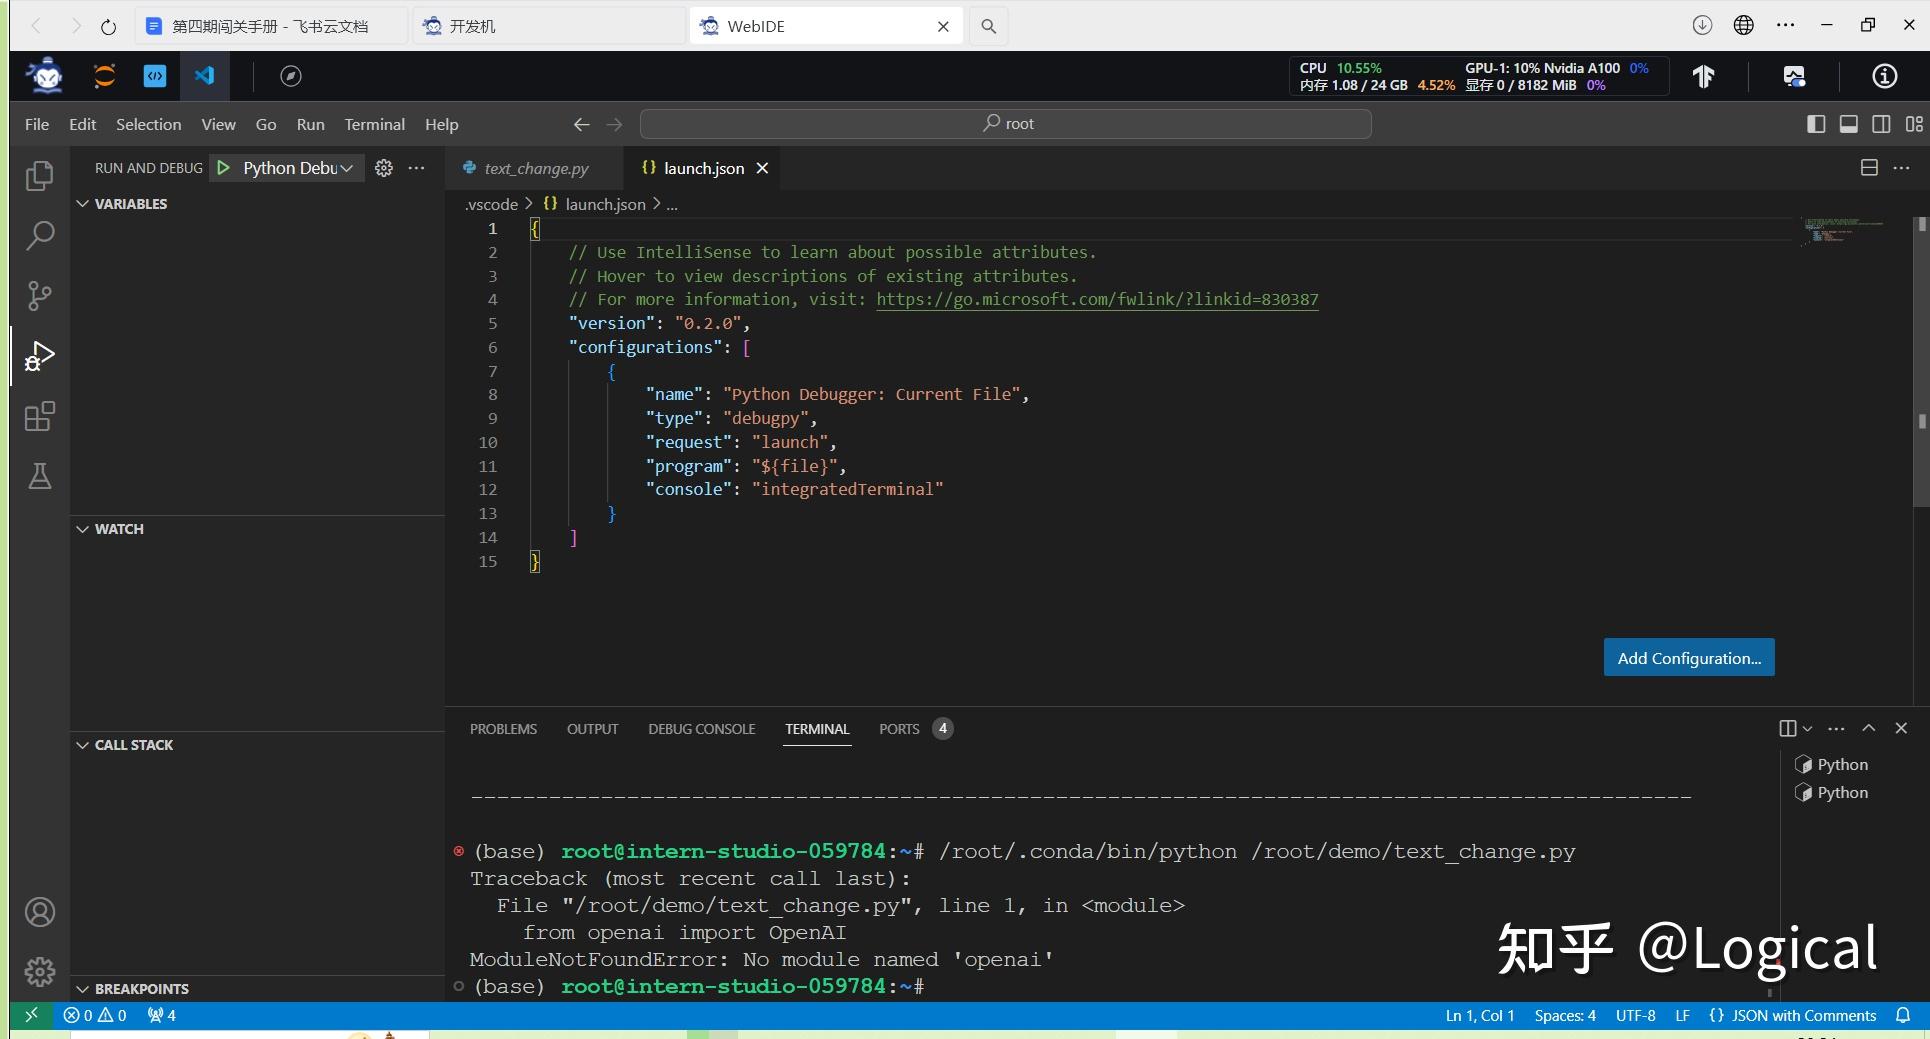The width and height of the screenshot is (1930, 1039).
Task: Open the go.microsoft.com fwlink URL
Action: click(x=1097, y=299)
